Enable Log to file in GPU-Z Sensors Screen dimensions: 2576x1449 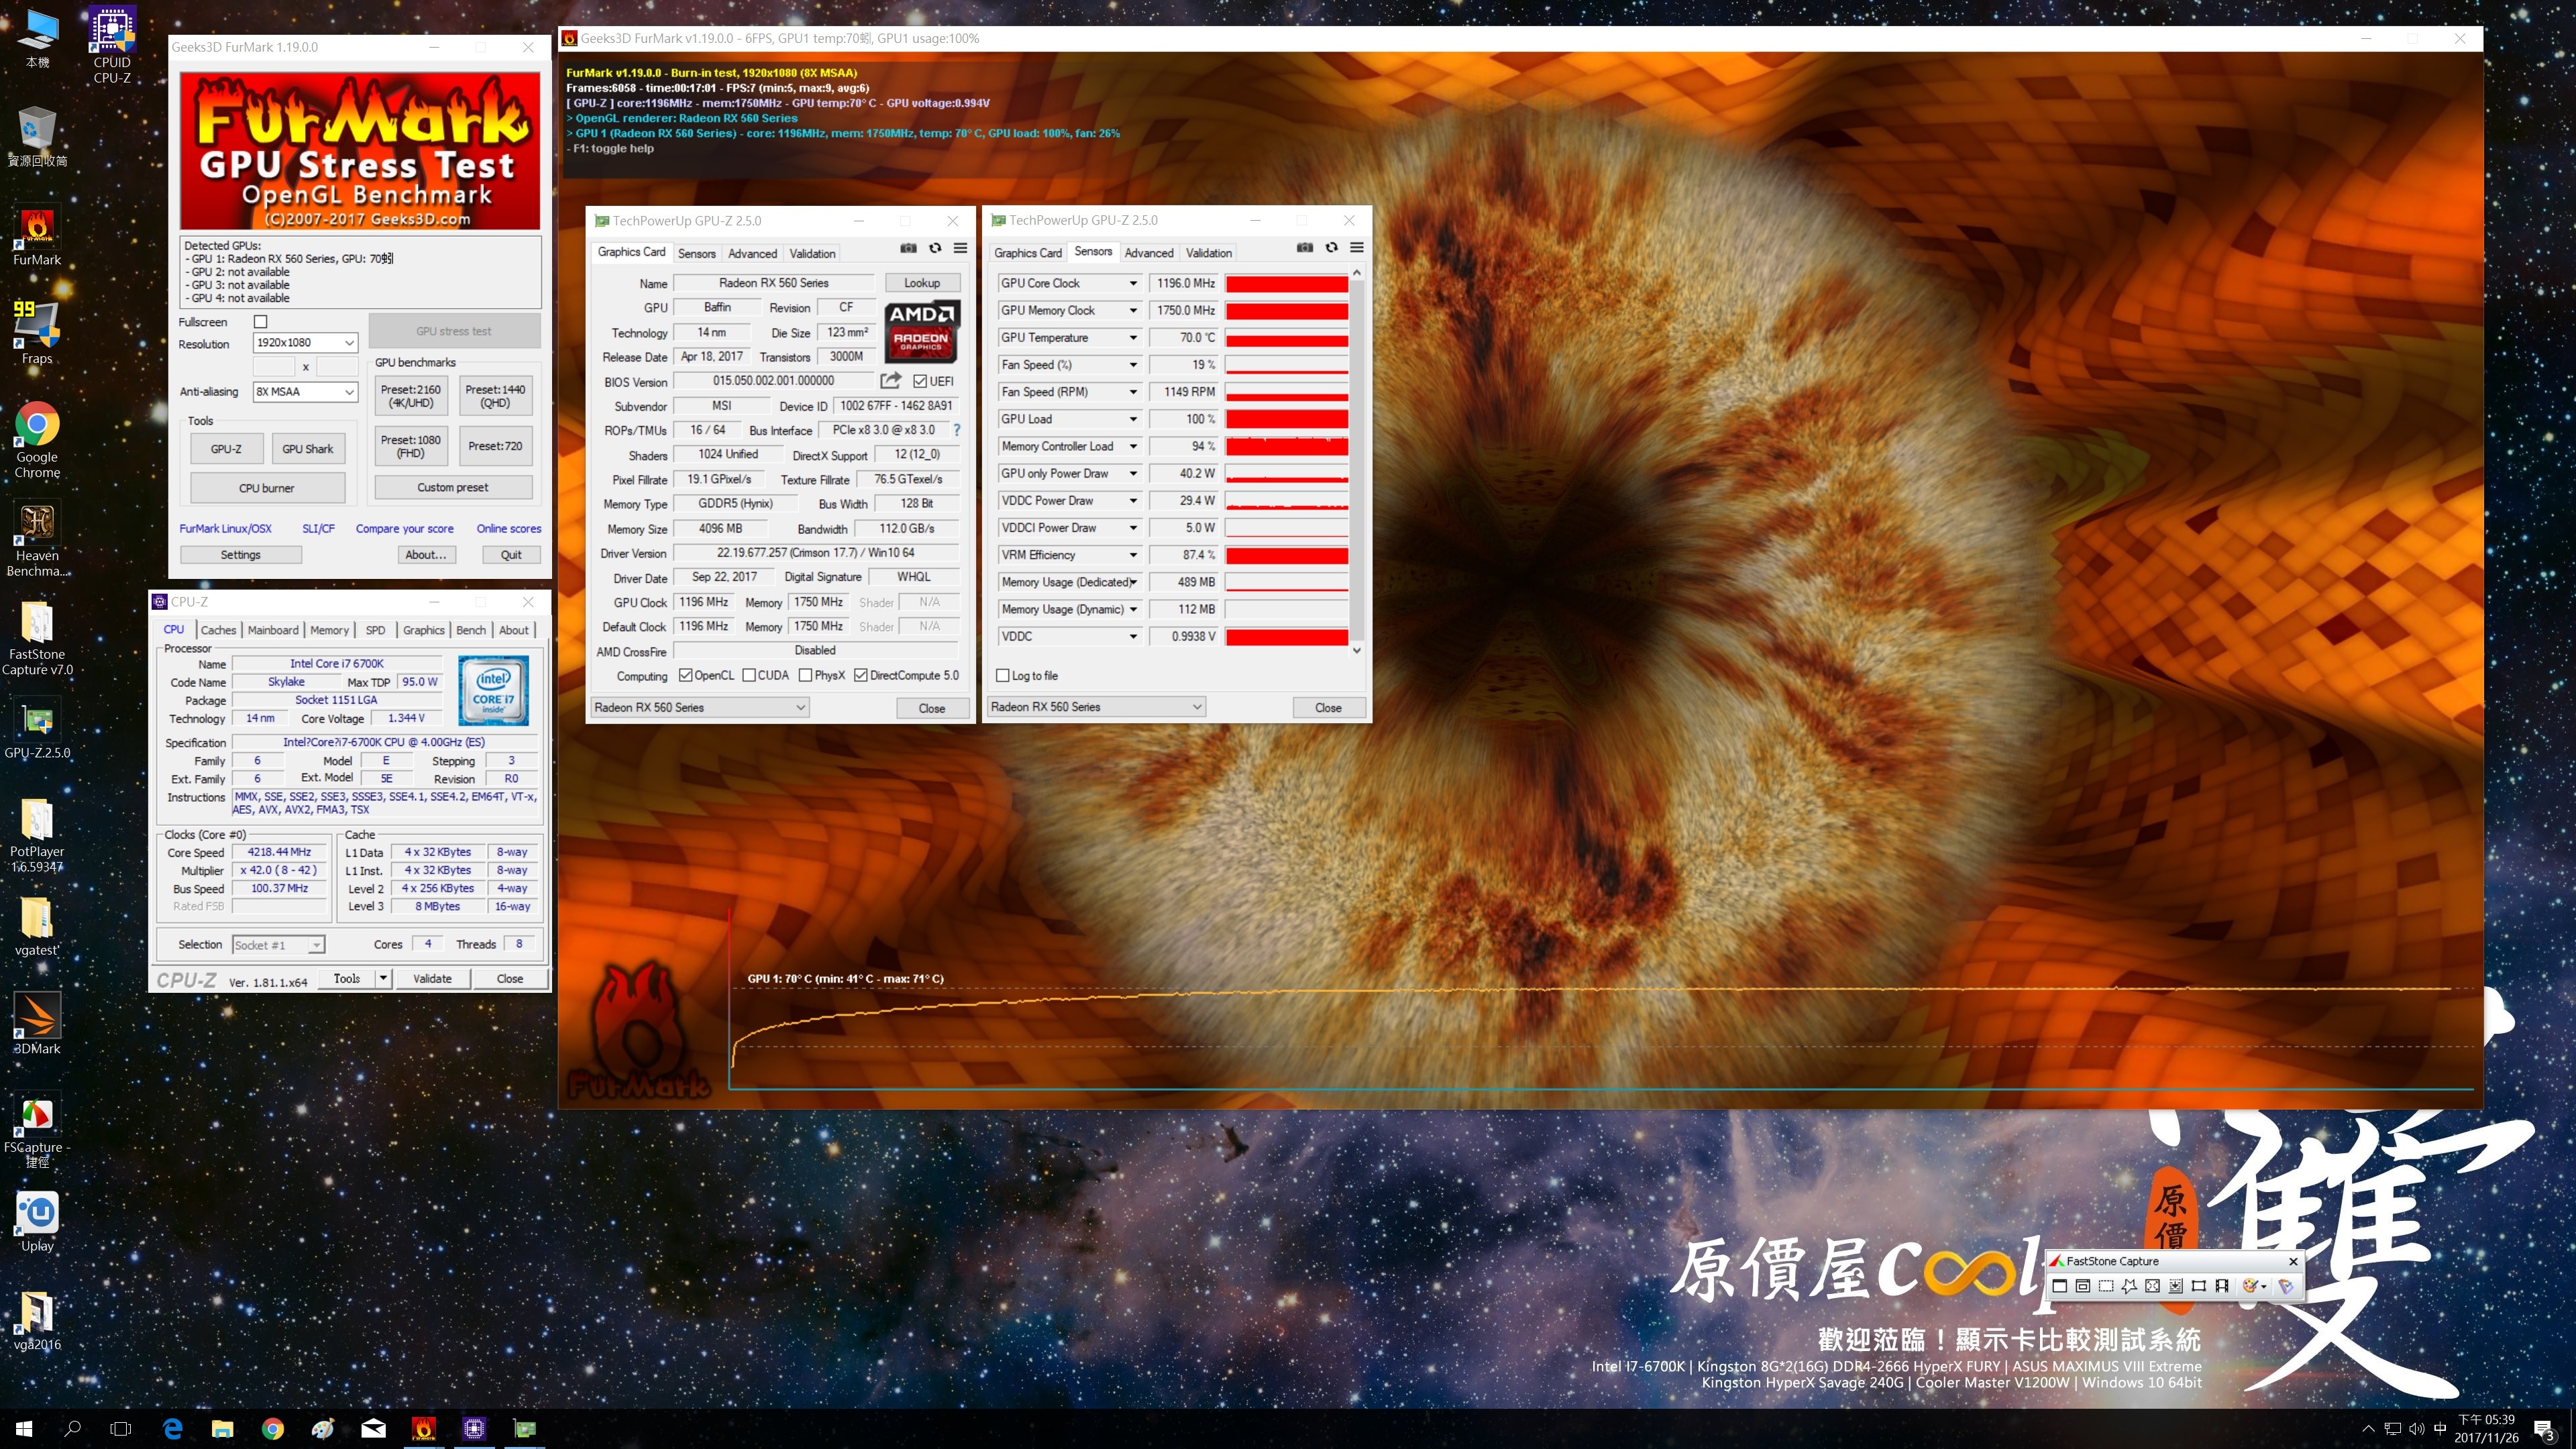coord(1002,675)
